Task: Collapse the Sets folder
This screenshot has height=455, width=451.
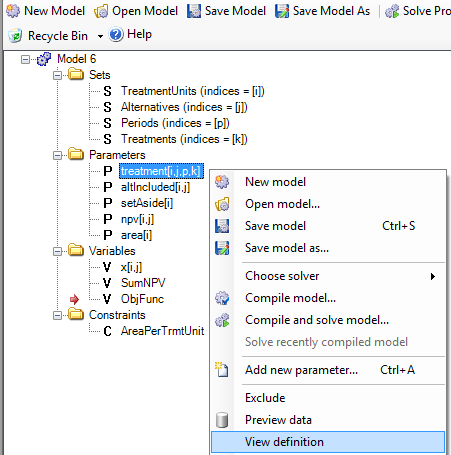Action: 57,75
